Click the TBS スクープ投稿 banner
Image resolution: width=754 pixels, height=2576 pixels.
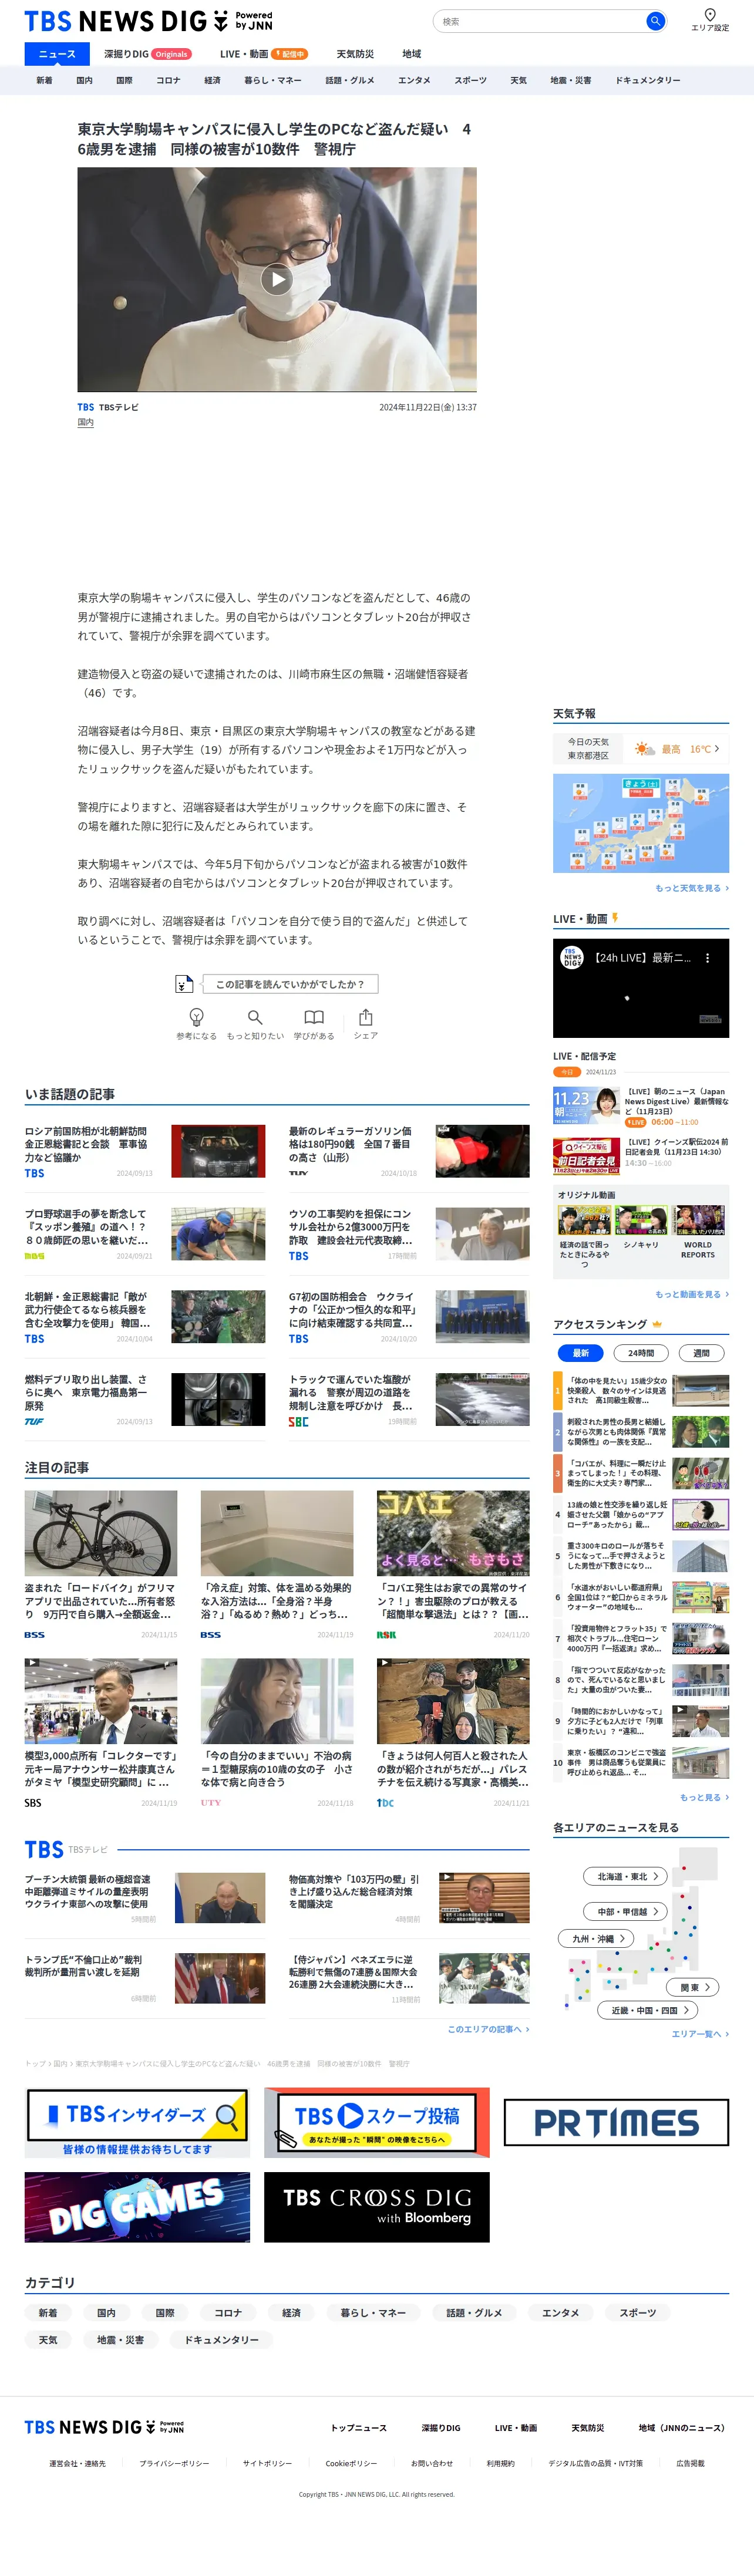pos(376,2122)
